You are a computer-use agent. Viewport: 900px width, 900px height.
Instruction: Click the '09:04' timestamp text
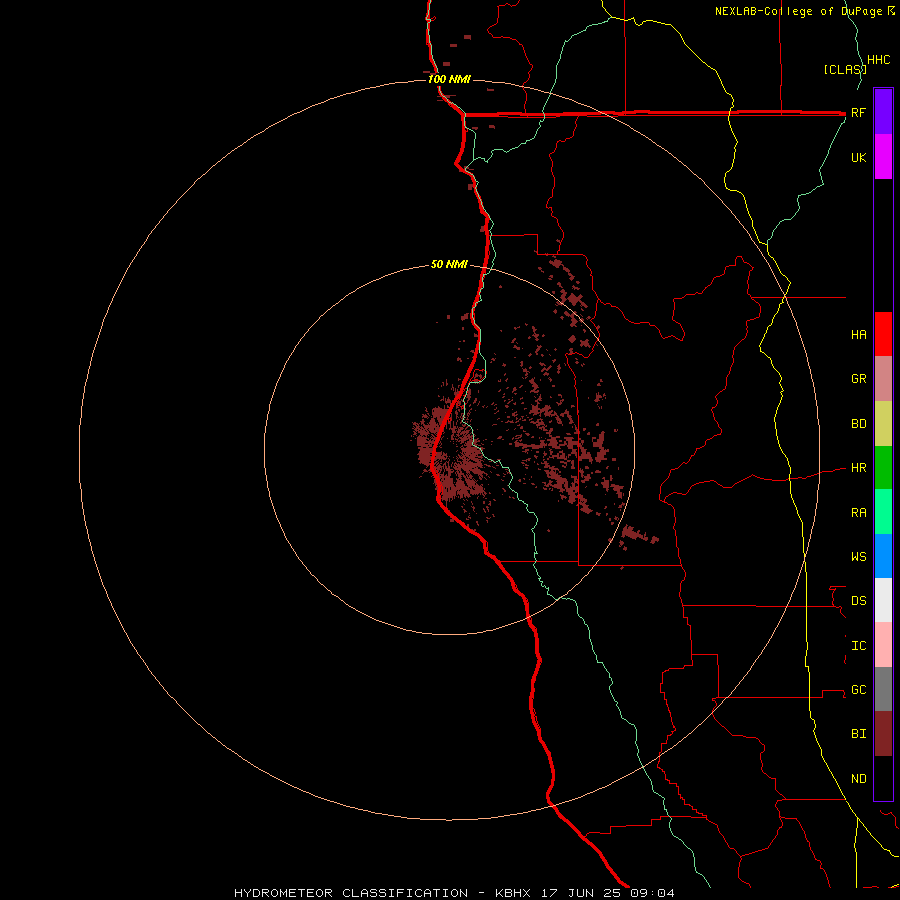653,893
